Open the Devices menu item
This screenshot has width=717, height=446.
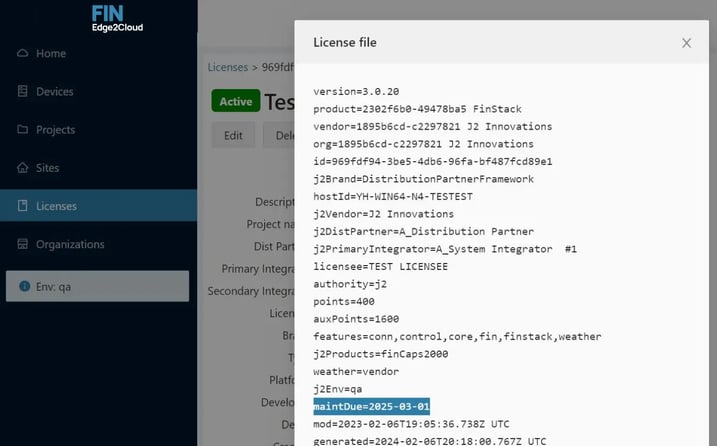tap(98, 91)
